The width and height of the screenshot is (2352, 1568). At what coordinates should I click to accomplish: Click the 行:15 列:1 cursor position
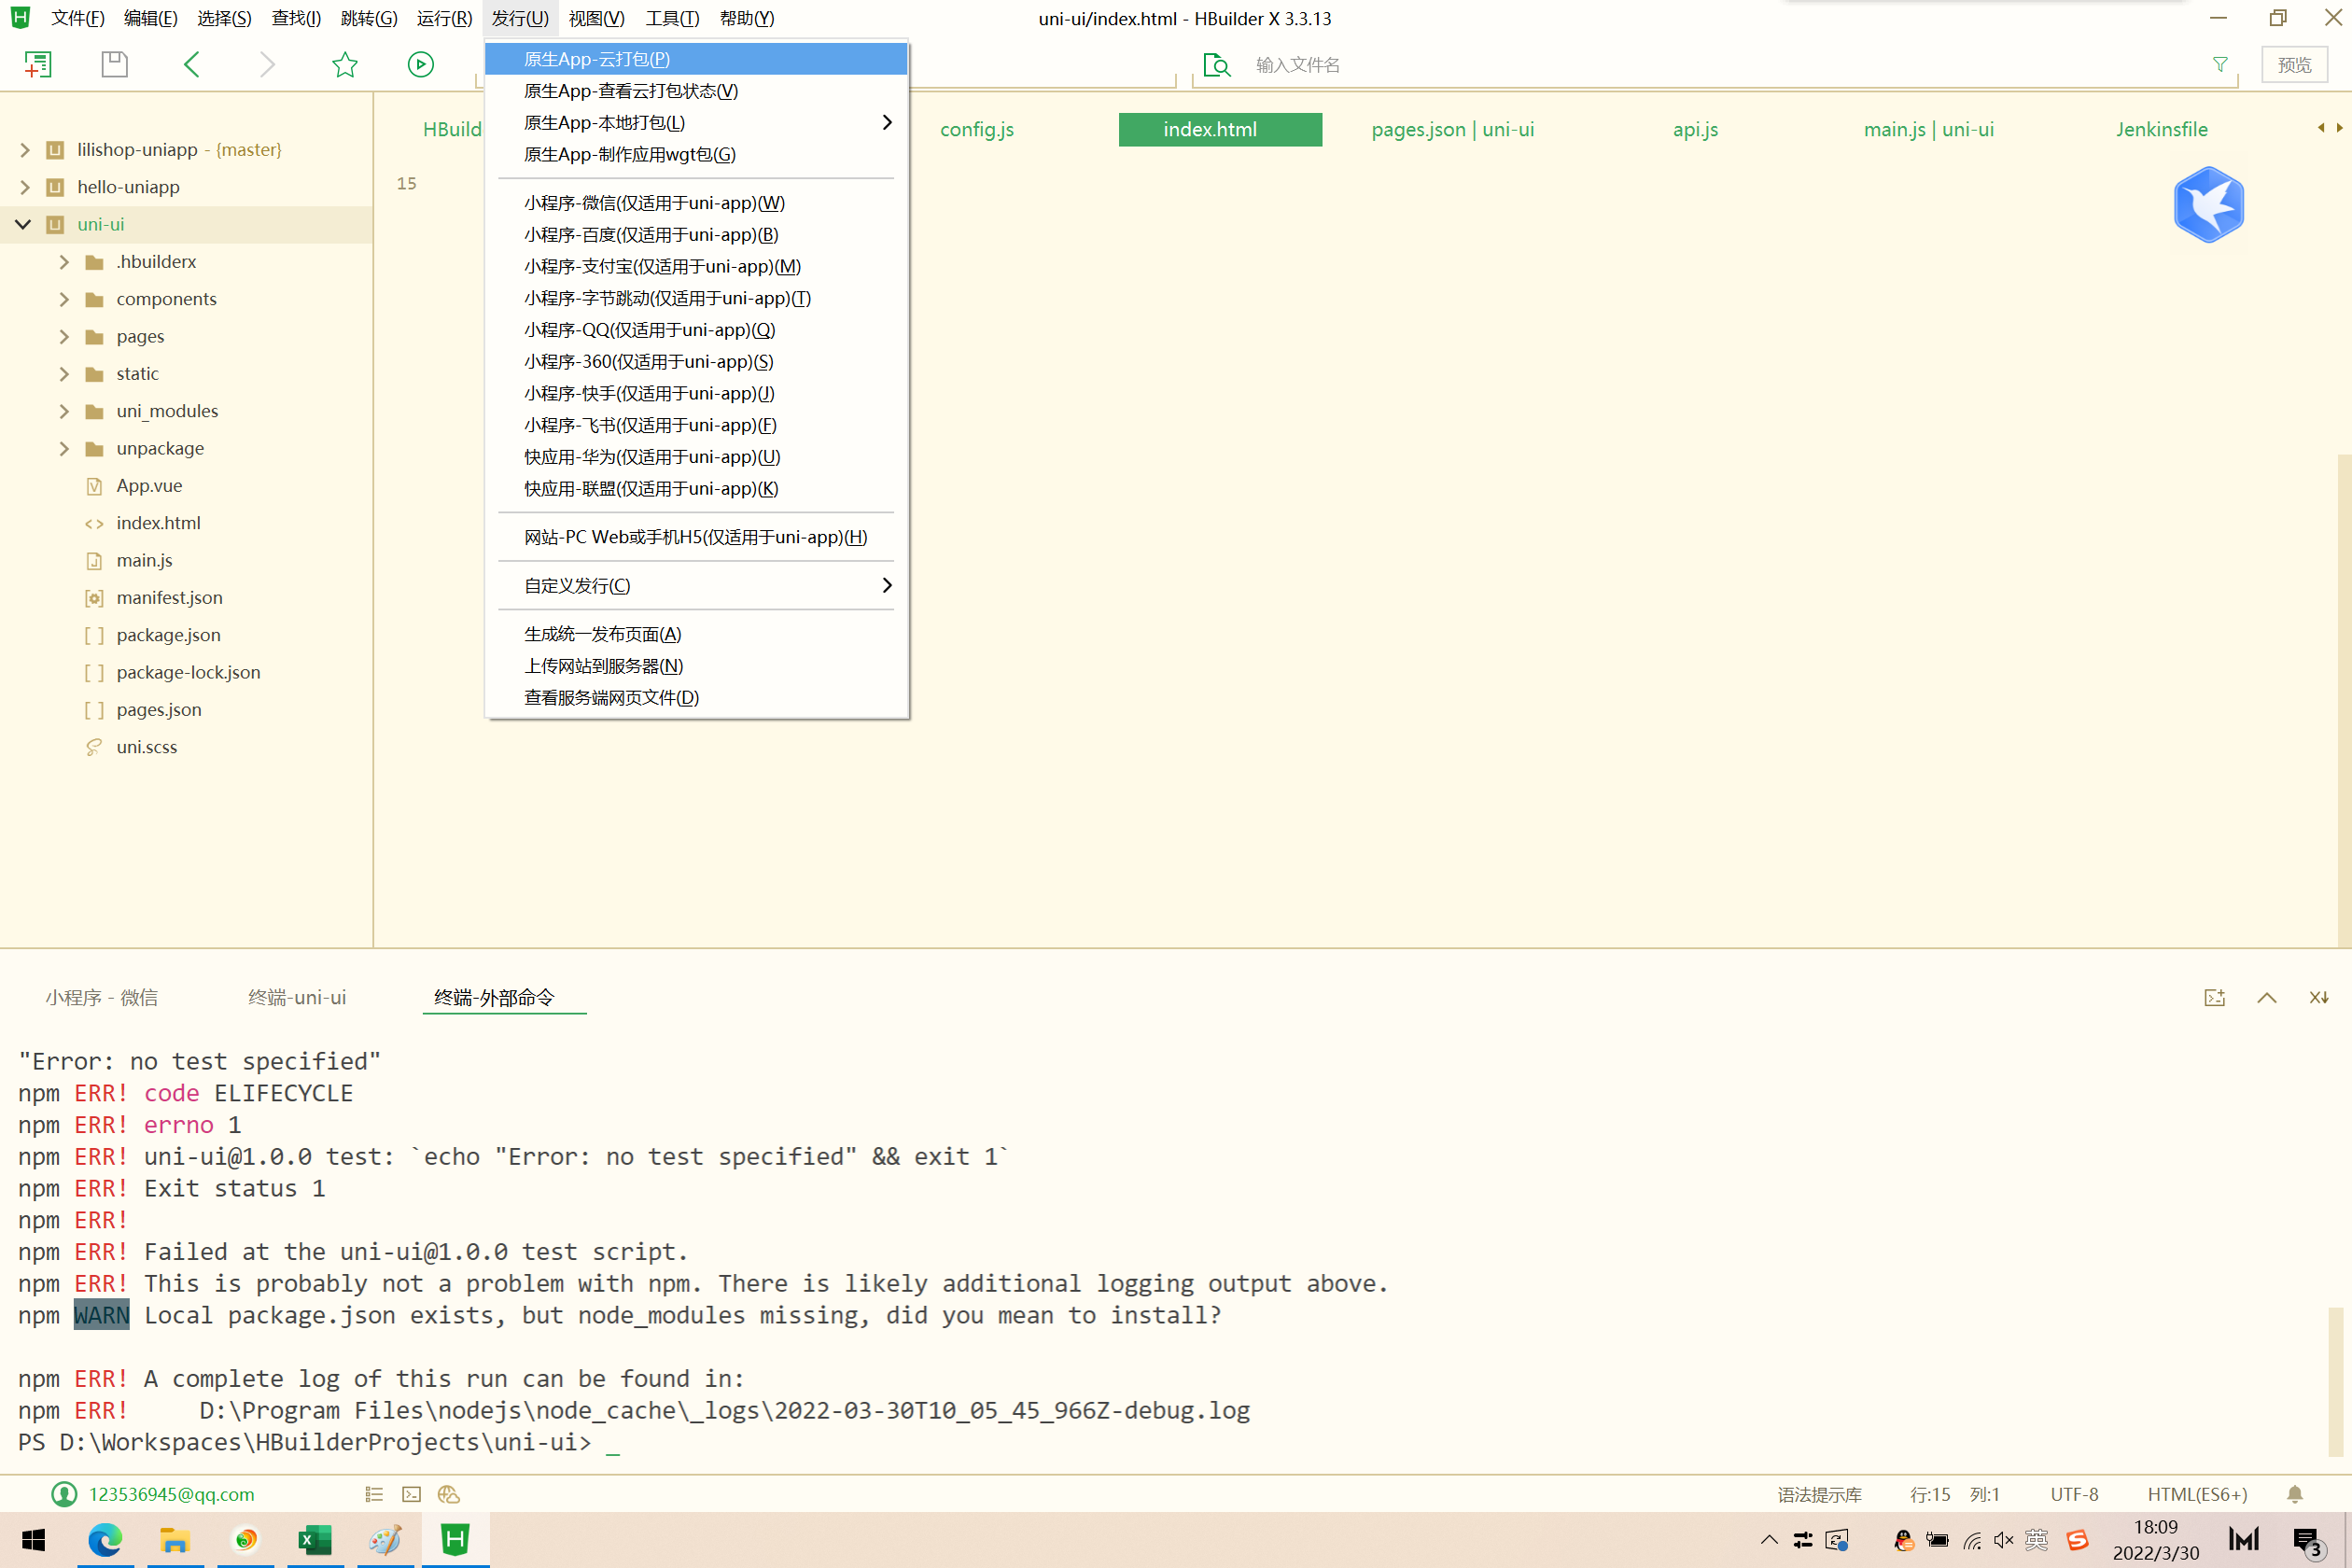click(x=1954, y=1494)
